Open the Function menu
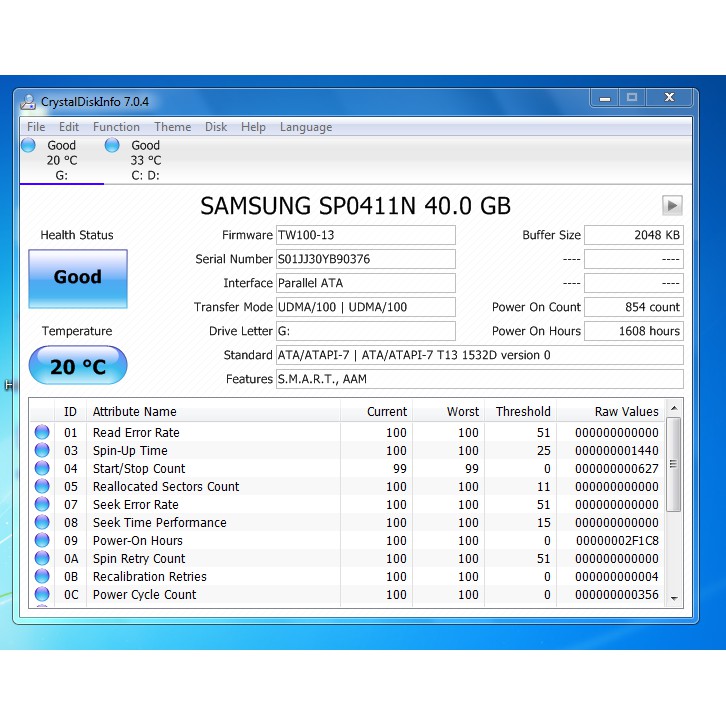This screenshot has width=726, height=726. click(x=116, y=127)
